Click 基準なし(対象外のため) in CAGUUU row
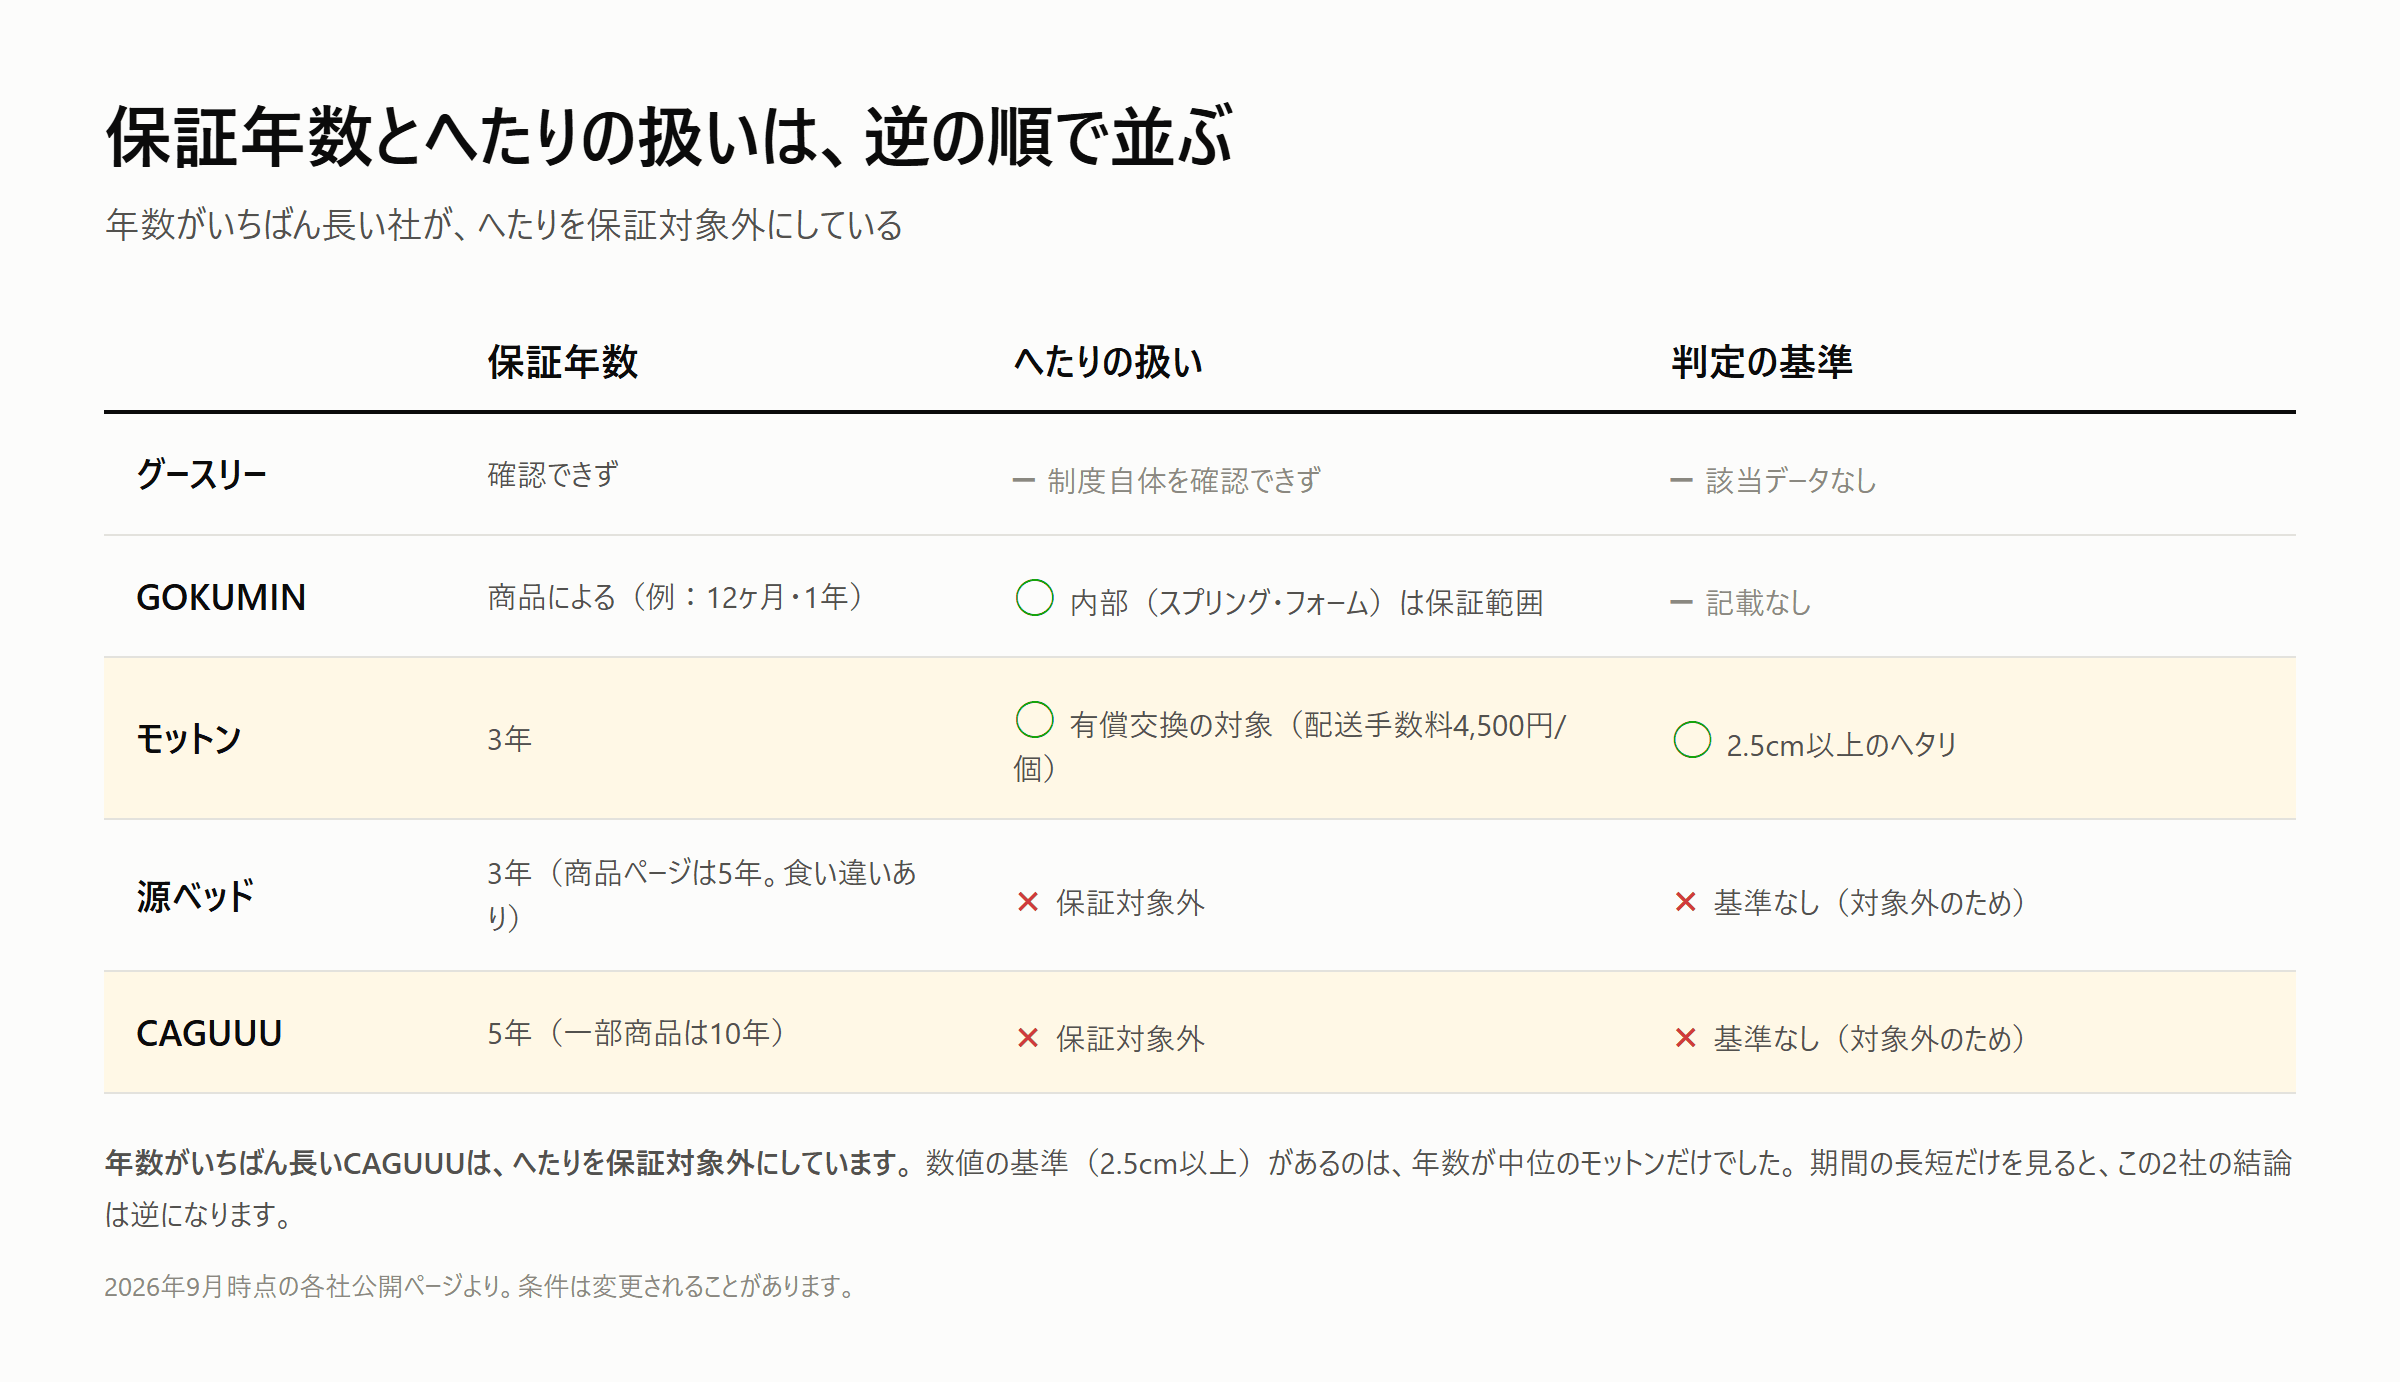Viewport: 2400px width, 1382px height. [x=1871, y=1039]
